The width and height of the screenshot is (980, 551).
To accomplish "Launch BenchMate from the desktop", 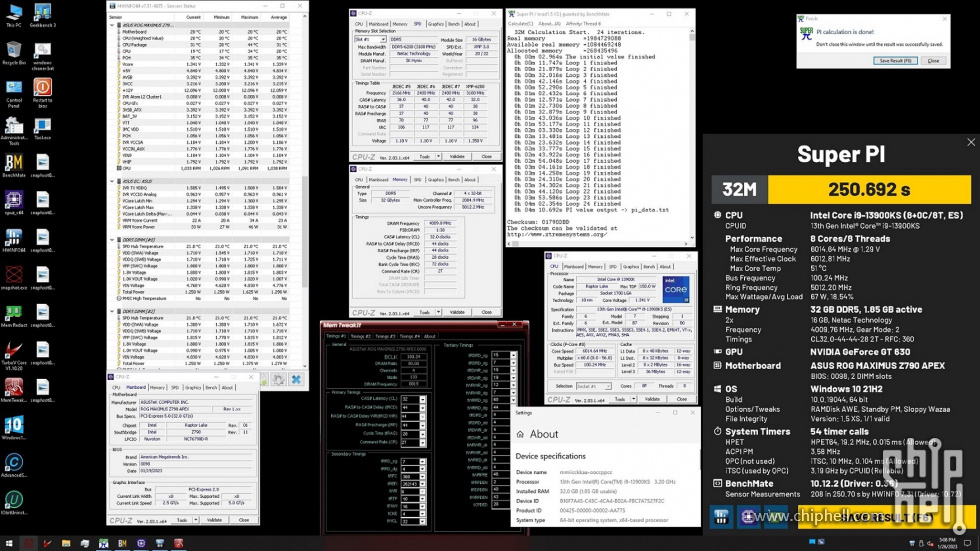I will coord(14,166).
